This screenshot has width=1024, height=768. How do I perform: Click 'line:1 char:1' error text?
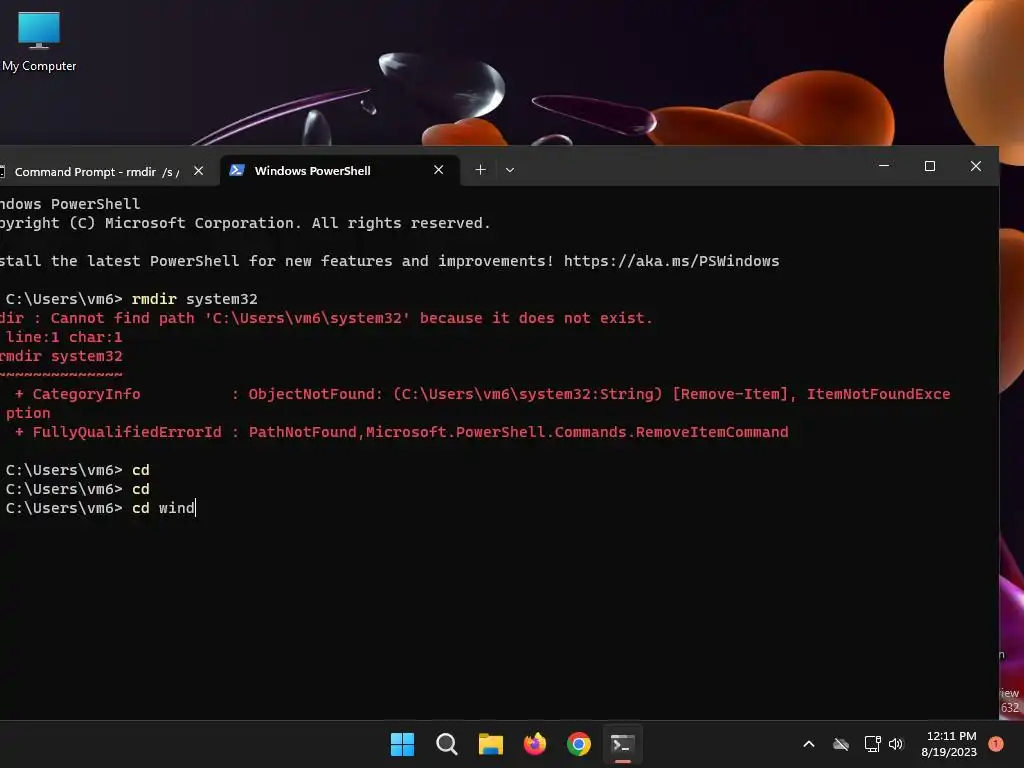pyautogui.click(x=64, y=337)
